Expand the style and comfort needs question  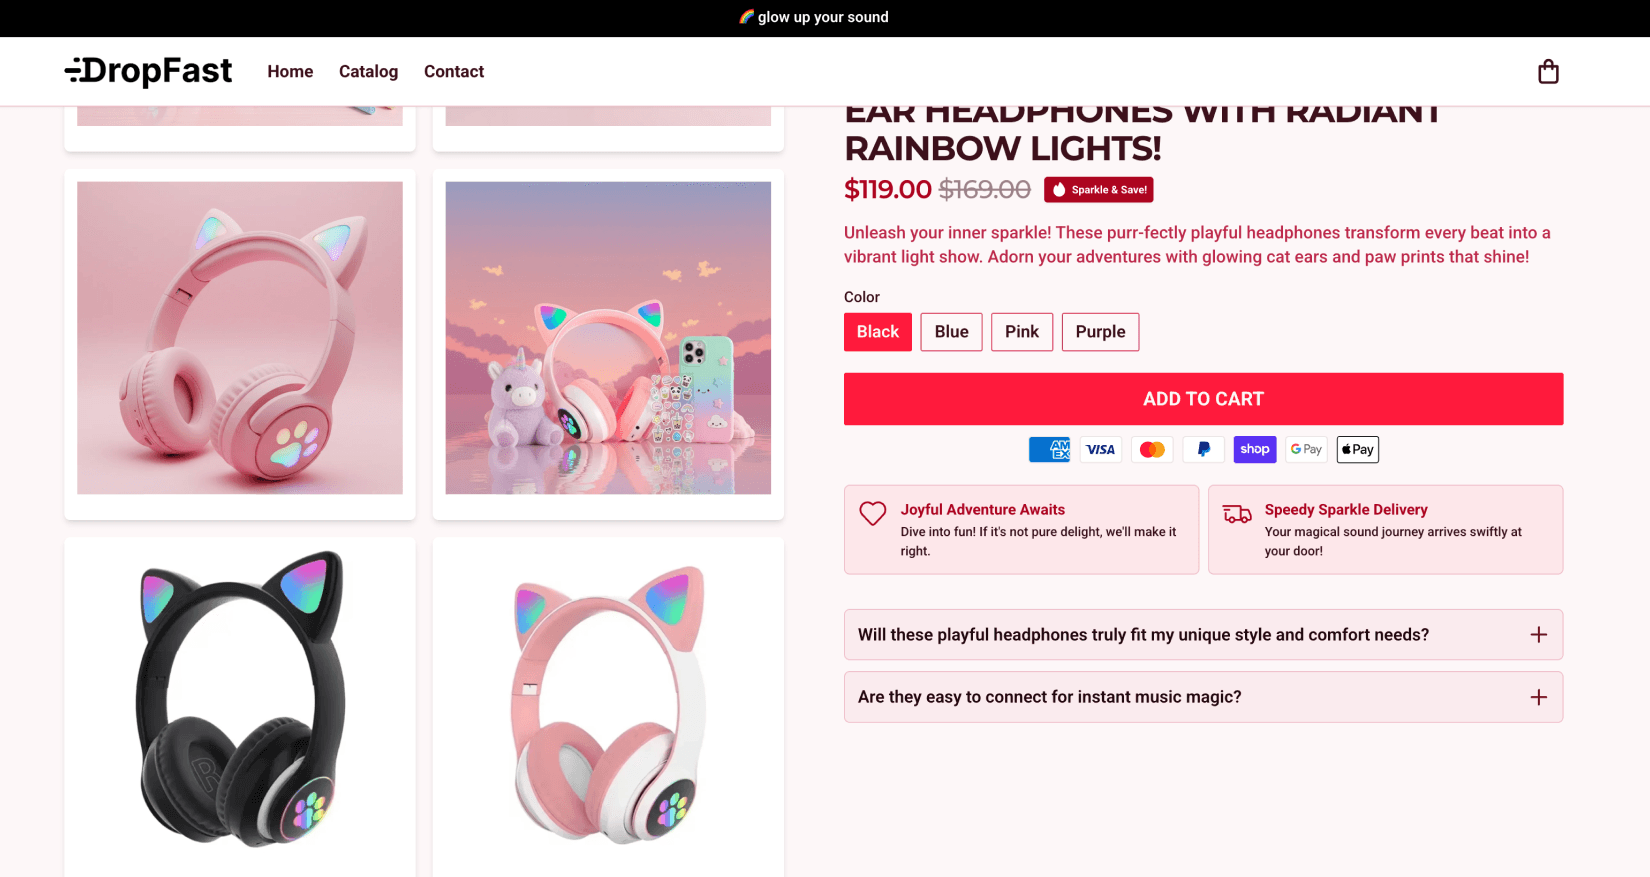pyautogui.click(x=1203, y=635)
